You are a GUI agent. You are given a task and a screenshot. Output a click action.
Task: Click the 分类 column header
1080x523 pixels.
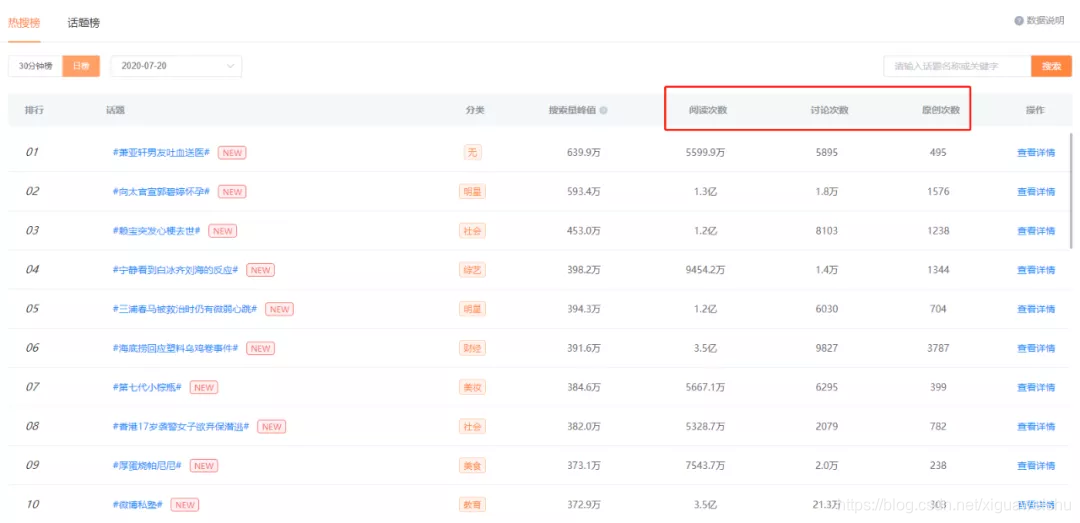[x=475, y=110]
